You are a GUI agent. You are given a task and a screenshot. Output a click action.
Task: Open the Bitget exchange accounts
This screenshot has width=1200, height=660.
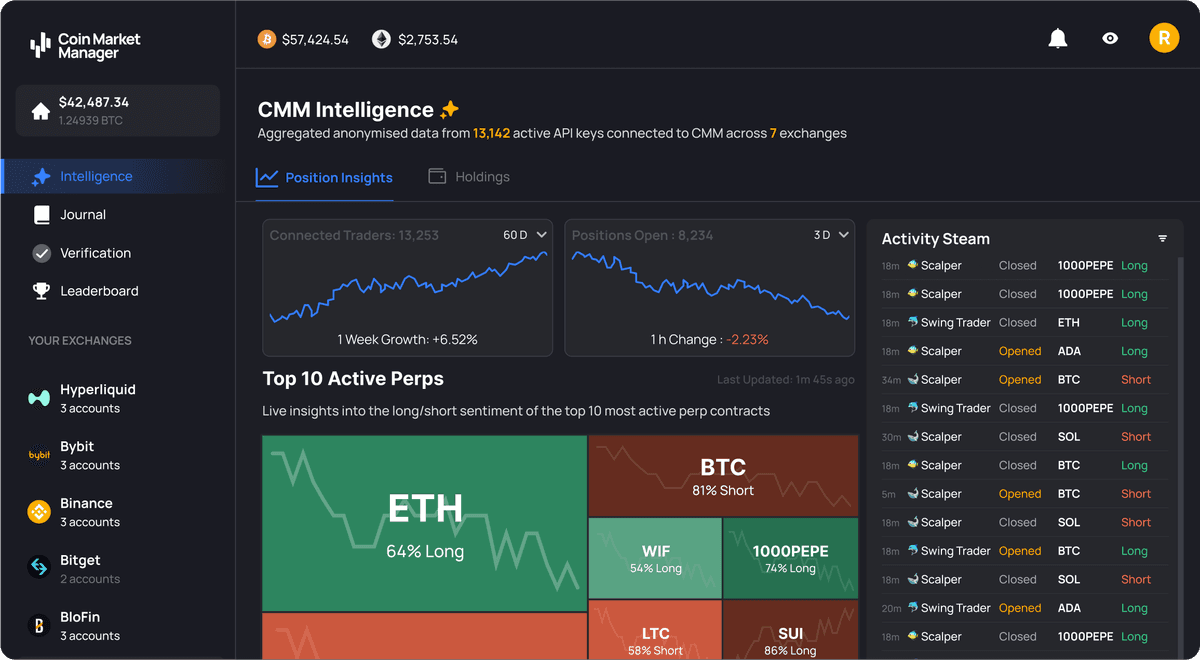point(80,569)
